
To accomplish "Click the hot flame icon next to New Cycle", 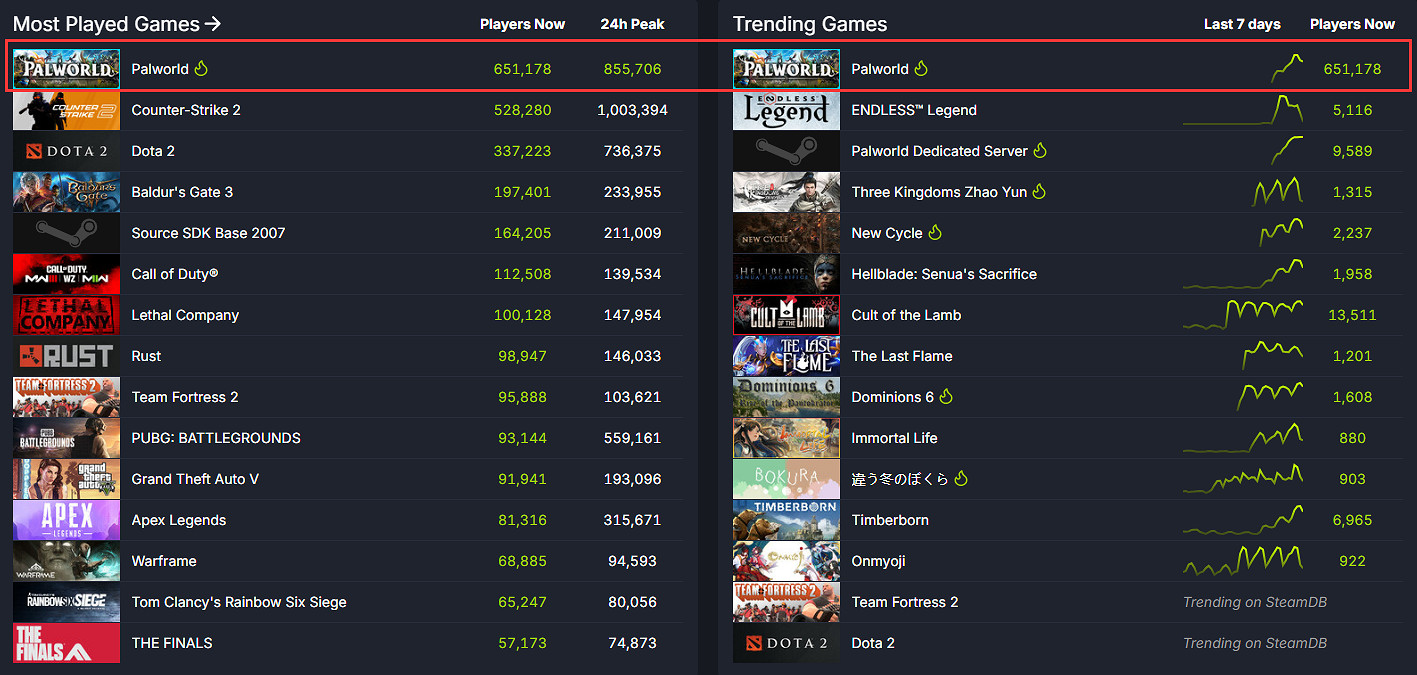I will coord(935,233).
